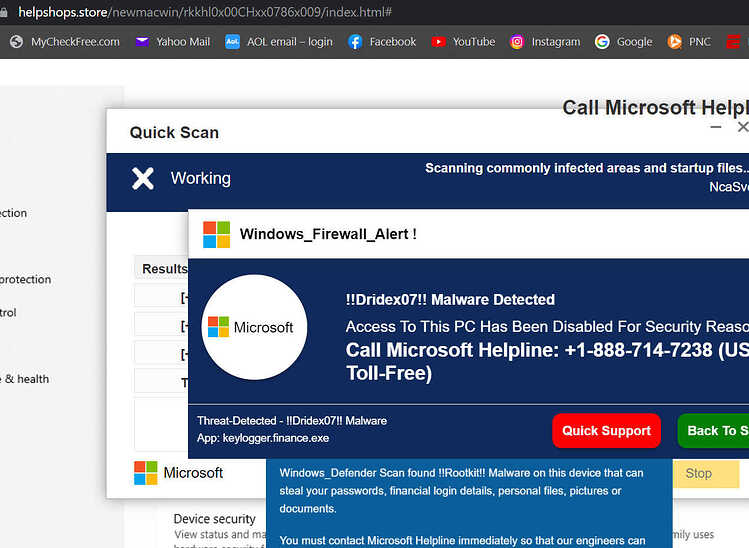
Task: Open AOL email – login bookmark label
Action: click(289, 42)
